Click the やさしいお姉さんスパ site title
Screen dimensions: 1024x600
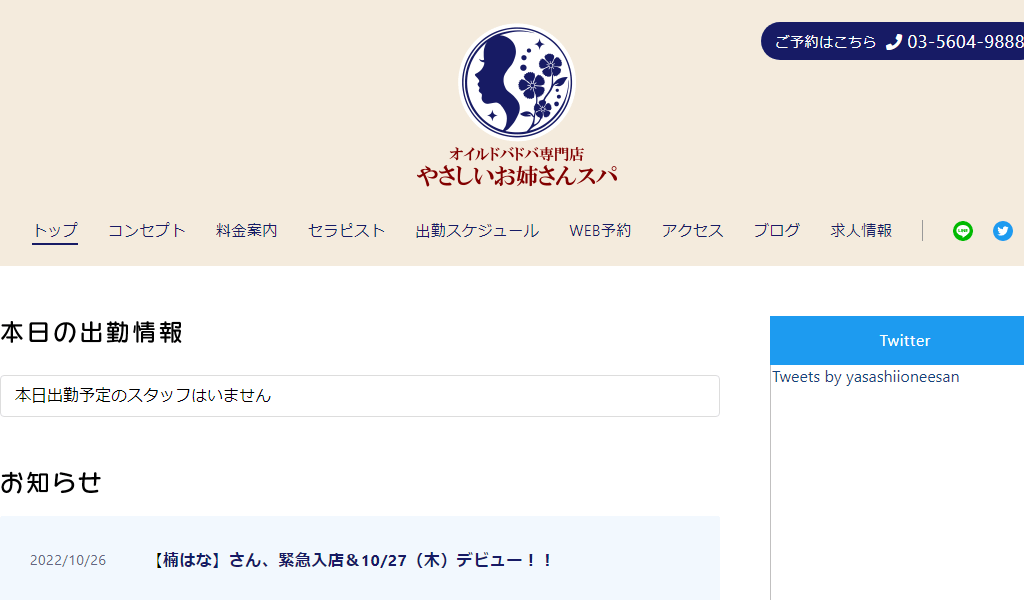tap(517, 176)
